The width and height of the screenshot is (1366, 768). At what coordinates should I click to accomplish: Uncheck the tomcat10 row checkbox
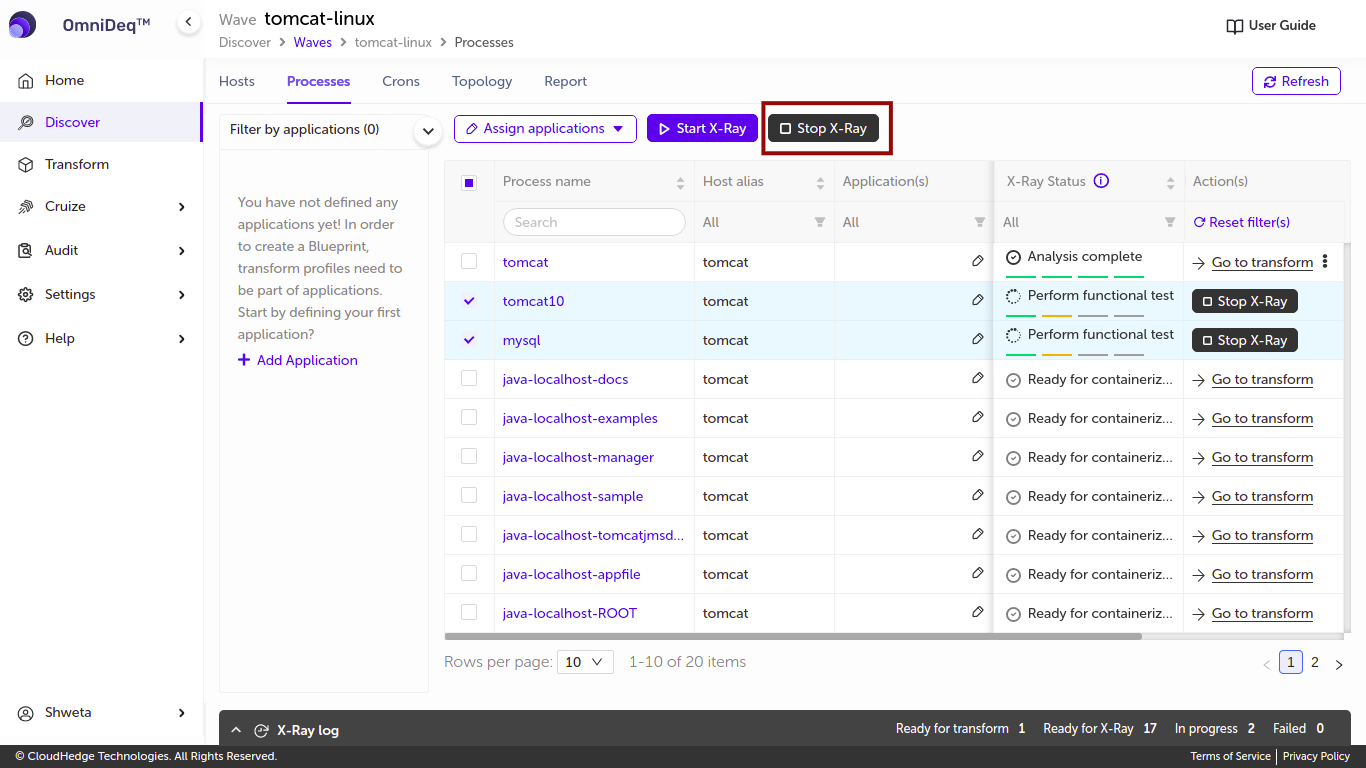469,300
